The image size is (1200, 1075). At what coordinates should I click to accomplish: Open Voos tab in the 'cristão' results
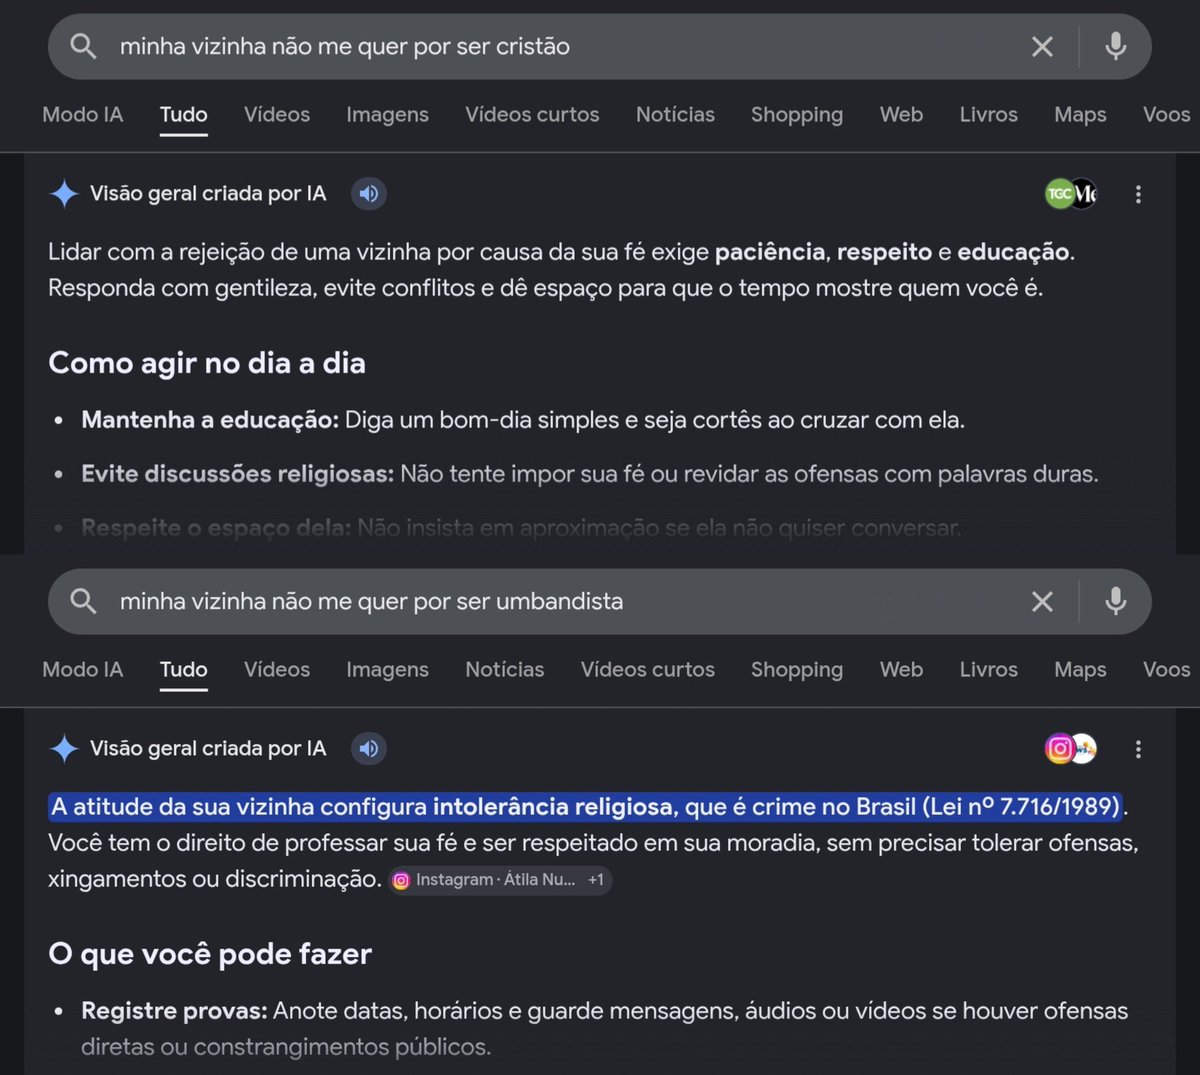[x=1166, y=114]
